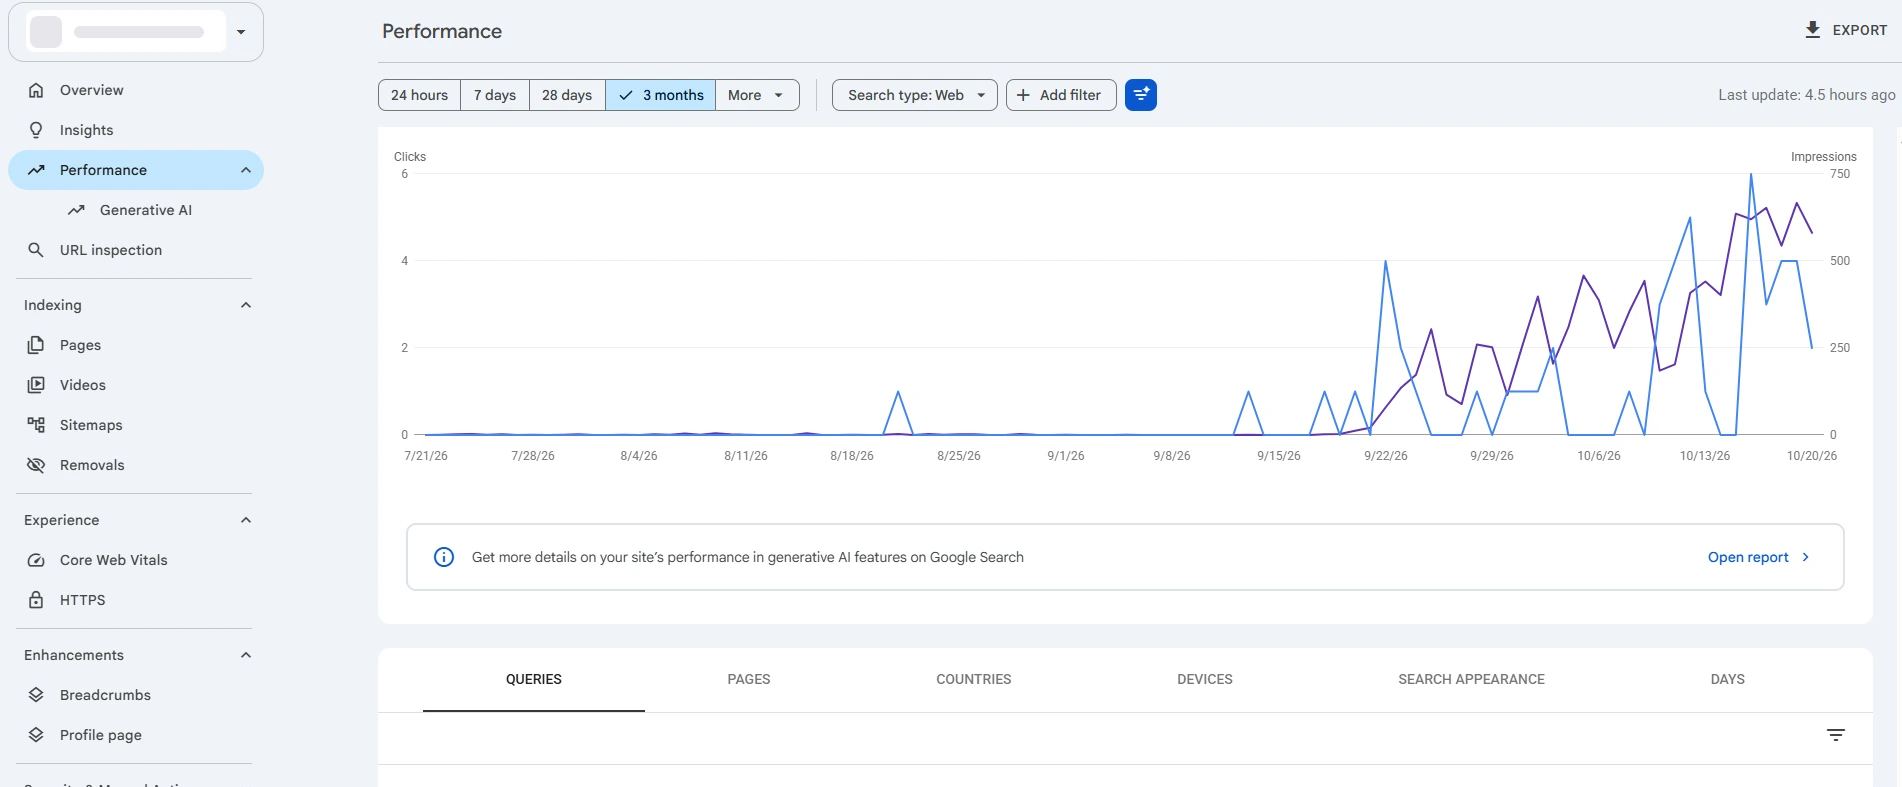Image resolution: width=1902 pixels, height=787 pixels.
Task: Click the Add filter button
Action: [x=1061, y=95]
